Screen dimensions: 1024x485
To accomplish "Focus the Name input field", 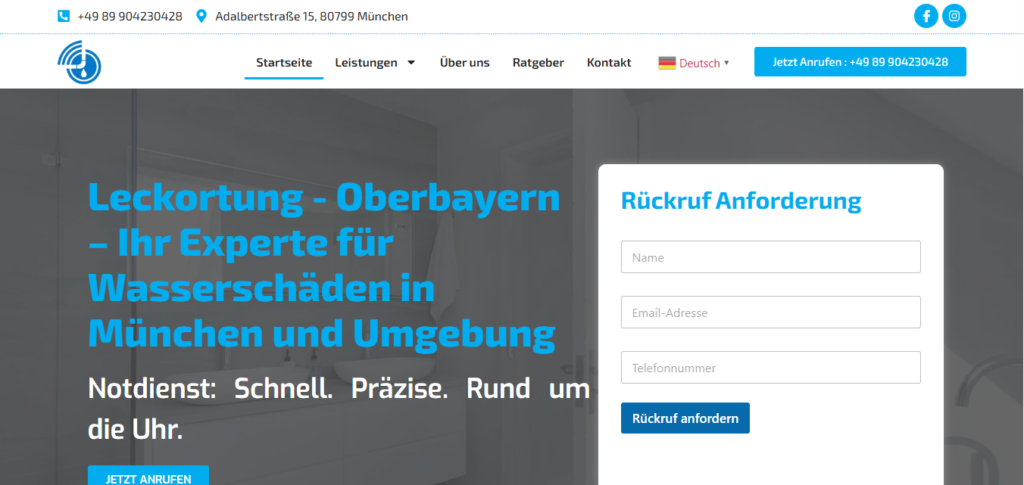I will tap(771, 257).
